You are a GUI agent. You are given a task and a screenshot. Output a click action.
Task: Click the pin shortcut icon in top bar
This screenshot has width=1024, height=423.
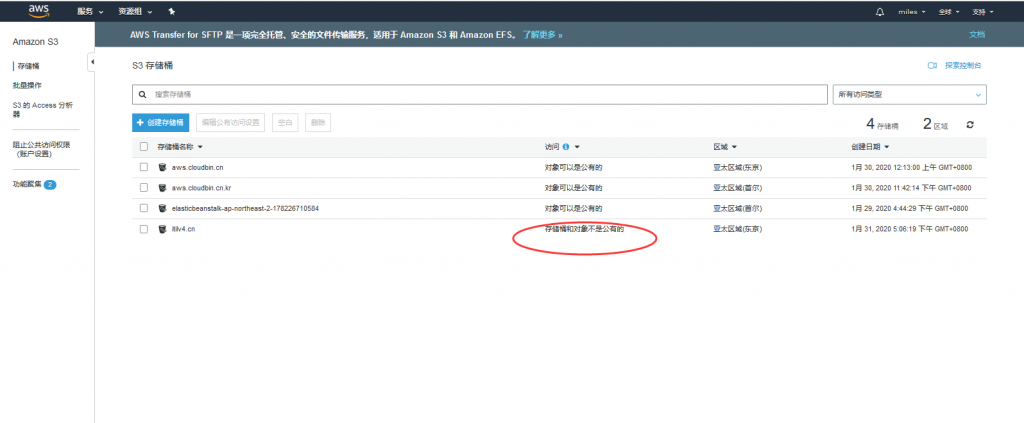click(x=172, y=12)
